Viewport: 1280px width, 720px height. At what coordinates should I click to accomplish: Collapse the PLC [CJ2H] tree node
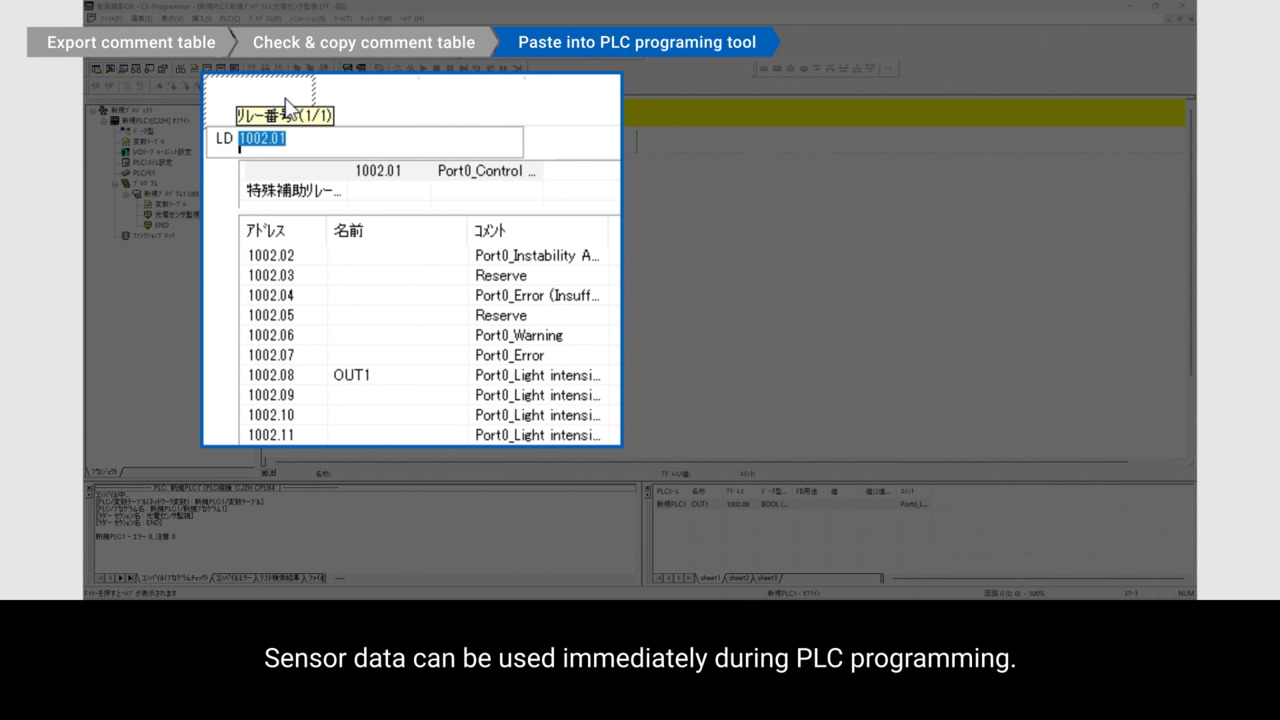[x=102, y=121]
